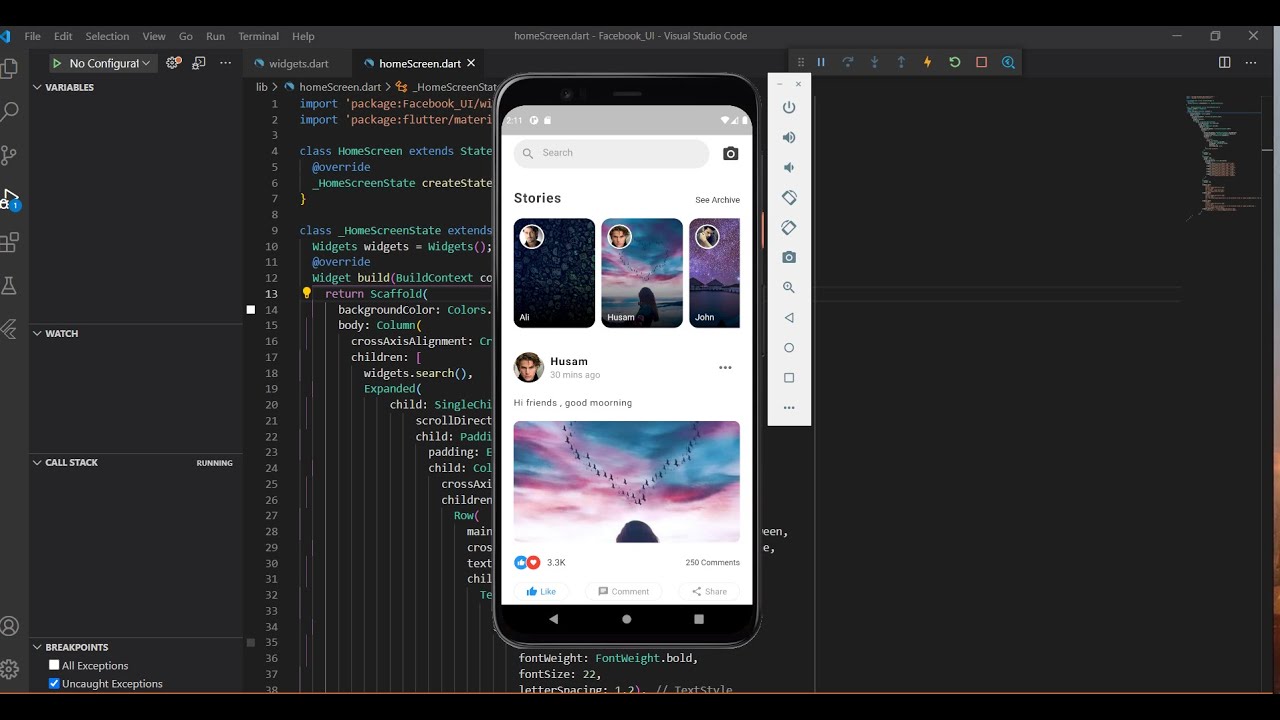Tap the Comment button on Husam's post
Image resolution: width=1280 pixels, height=720 pixels.
[623, 591]
